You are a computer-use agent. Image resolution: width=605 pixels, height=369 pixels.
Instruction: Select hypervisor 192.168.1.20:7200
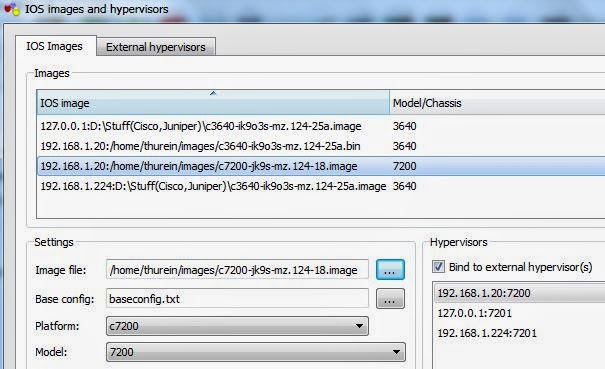520,293
